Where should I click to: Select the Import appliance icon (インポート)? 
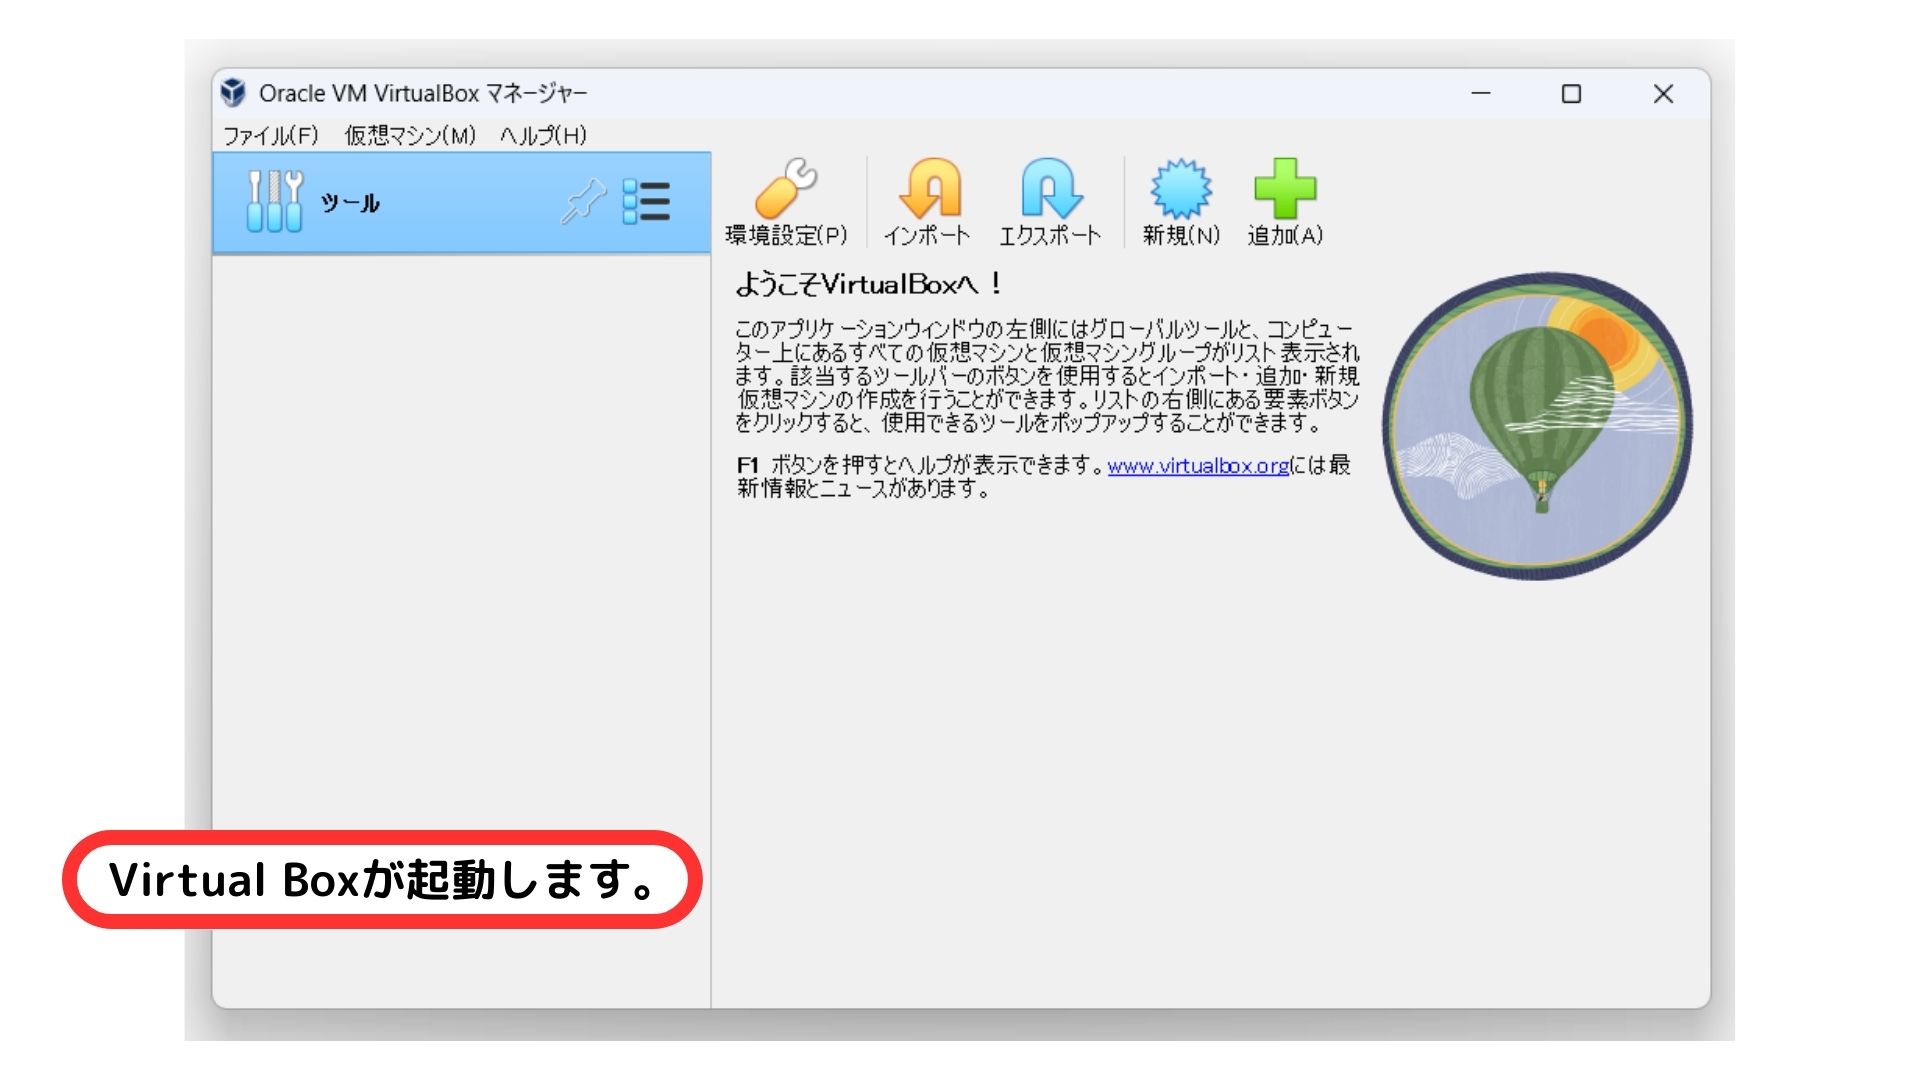coord(930,200)
